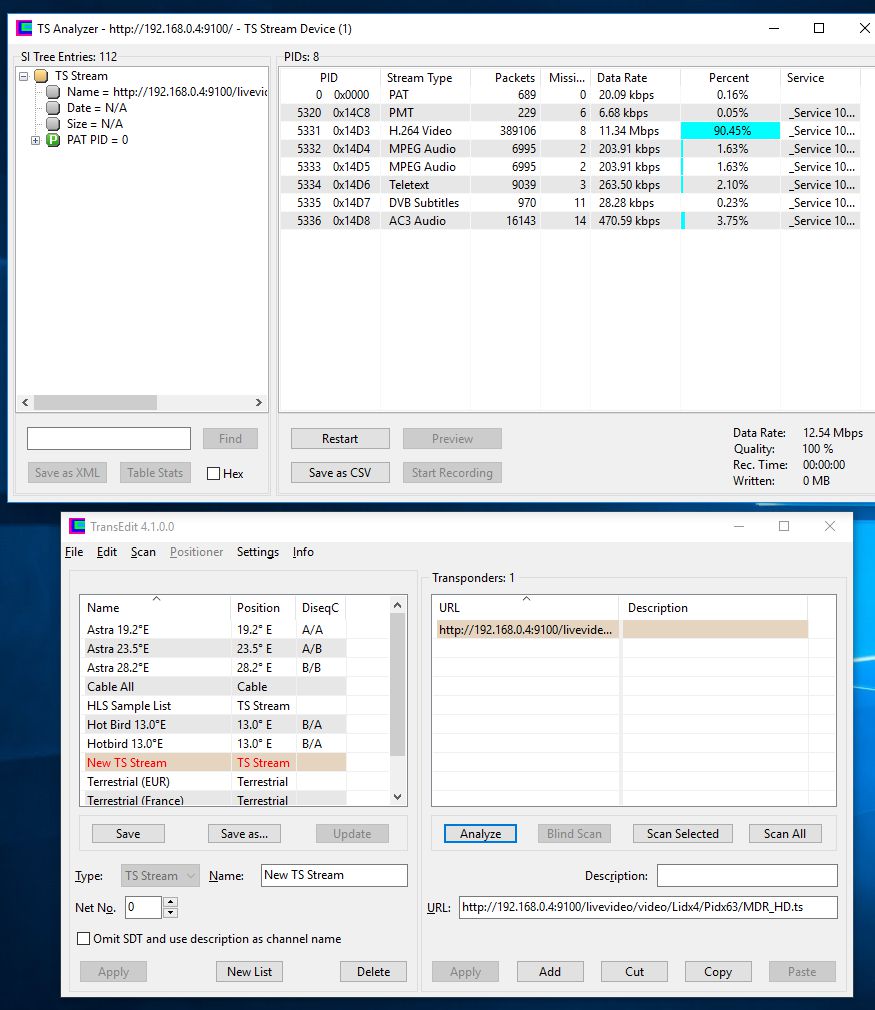This screenshot has height=1010, width=875.
Task: Click the Name entry icon in SI tree
Action: (x=54, y=92)
